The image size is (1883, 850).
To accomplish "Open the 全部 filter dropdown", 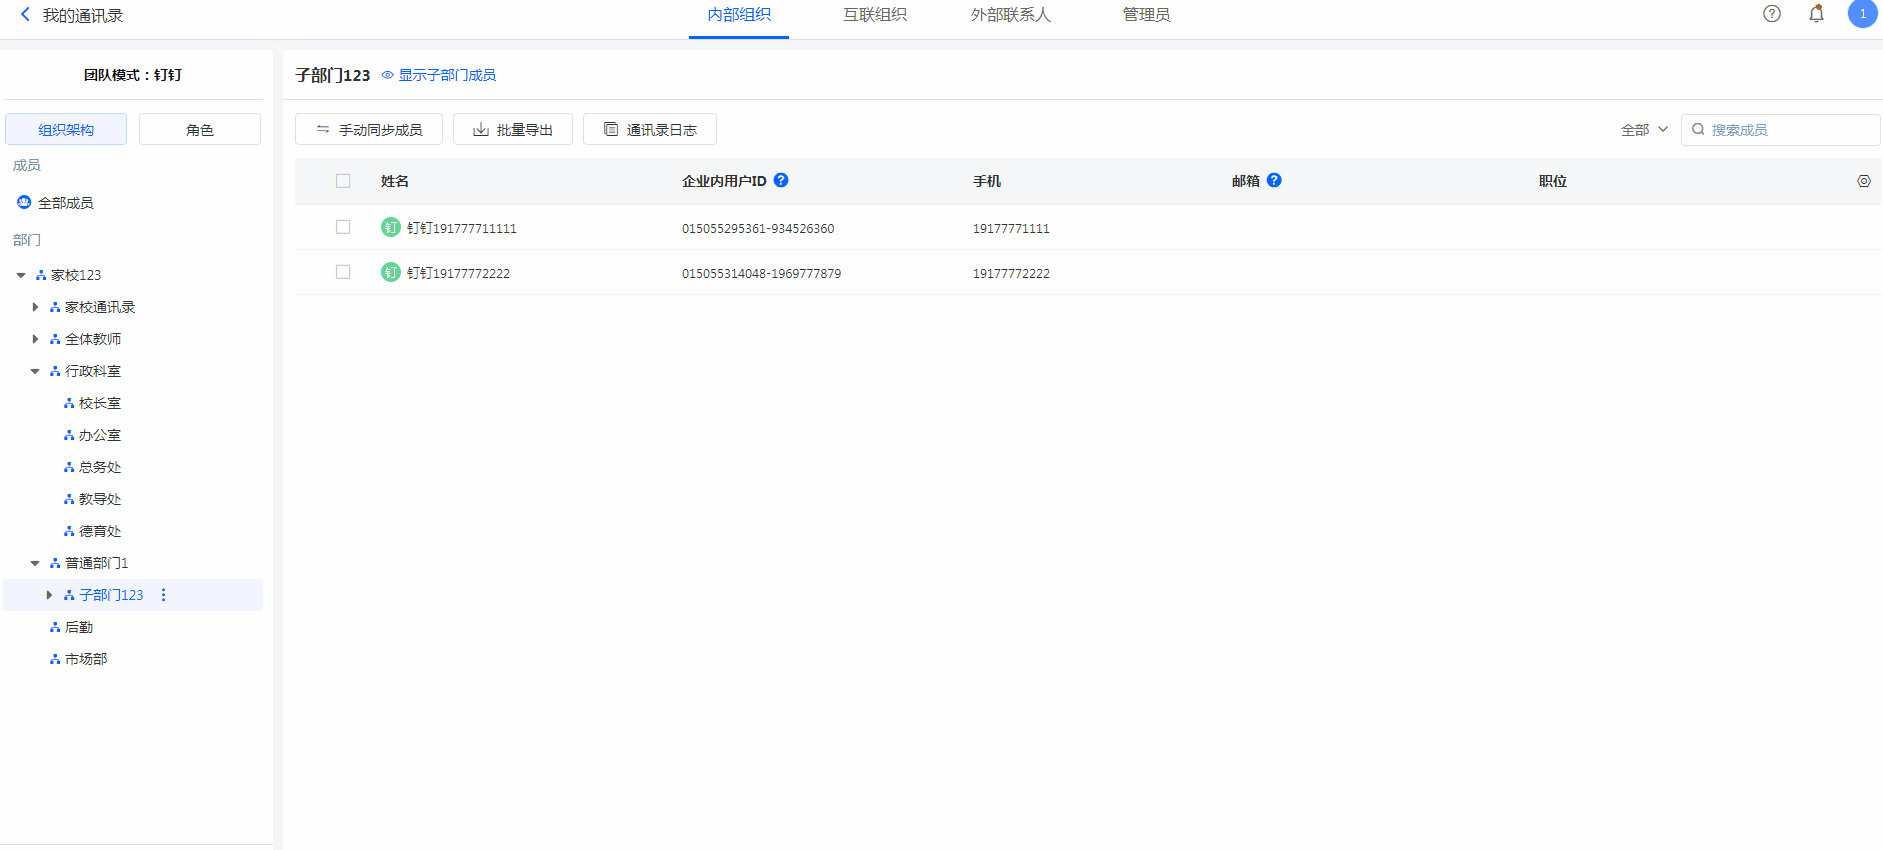I will (1644, 130).
